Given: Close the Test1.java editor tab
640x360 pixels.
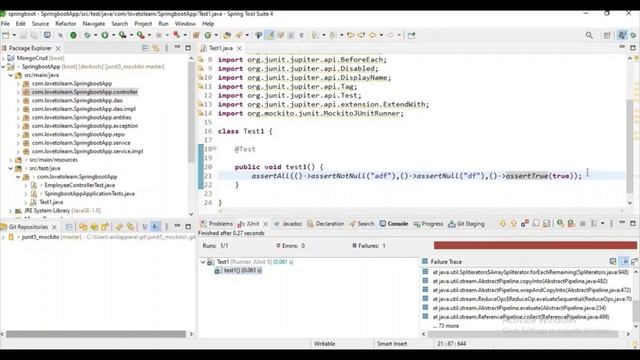Looking at the screenshot, I should pos(239,48).
